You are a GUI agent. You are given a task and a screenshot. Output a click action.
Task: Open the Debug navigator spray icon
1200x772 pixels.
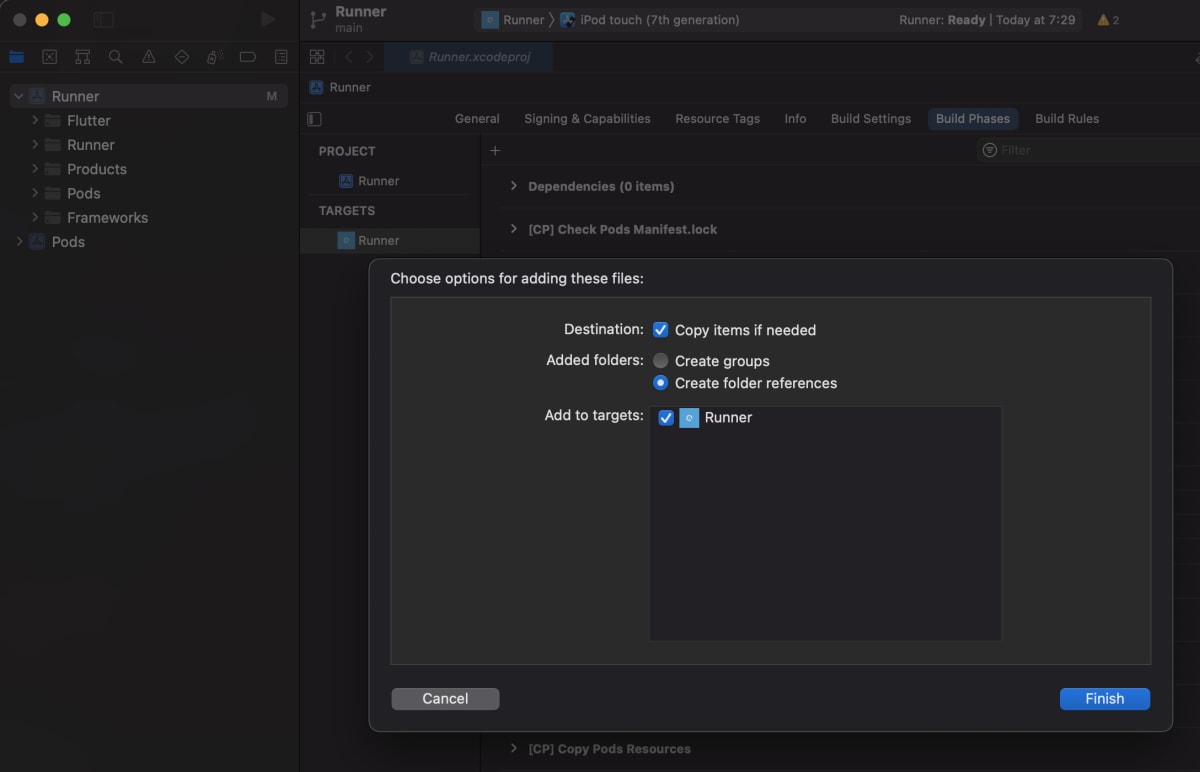214,57
